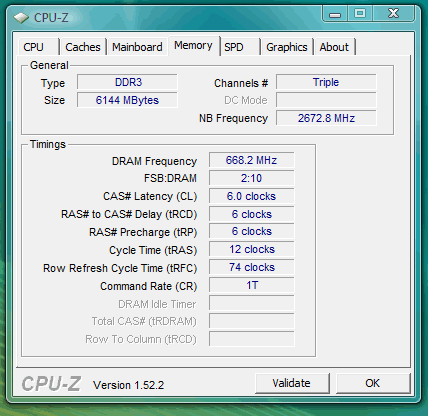Select the Mainboard tab
428x416 pixels.
click(137, 47)
